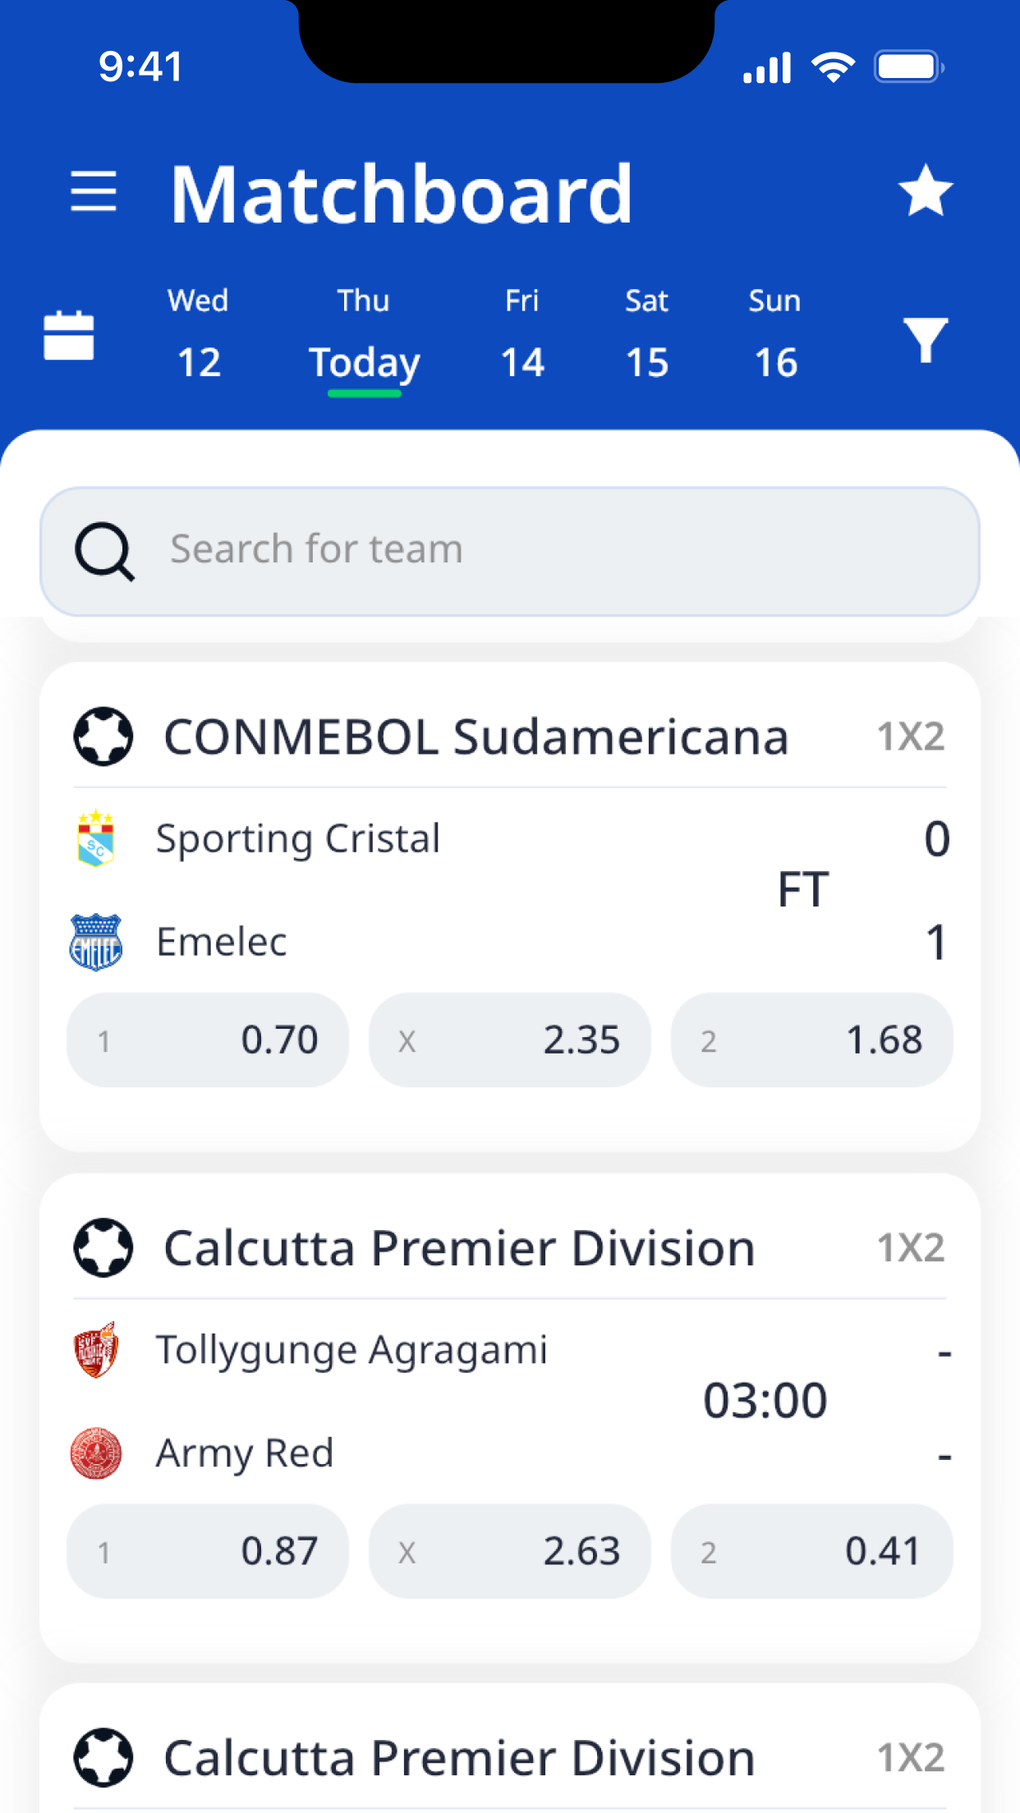Tap the Army Red club crest
Screen dimensions: 1020x1813
[x=96, y=1453]
